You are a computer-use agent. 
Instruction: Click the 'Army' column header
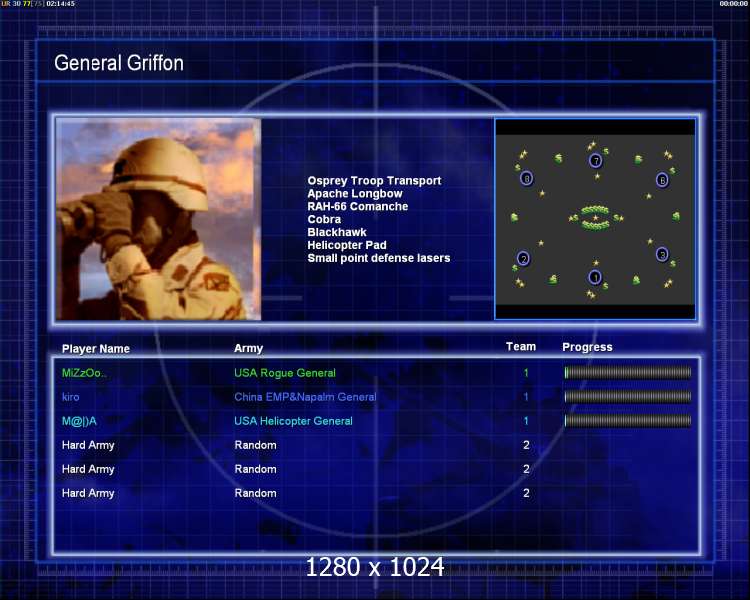tap(248, 348)
